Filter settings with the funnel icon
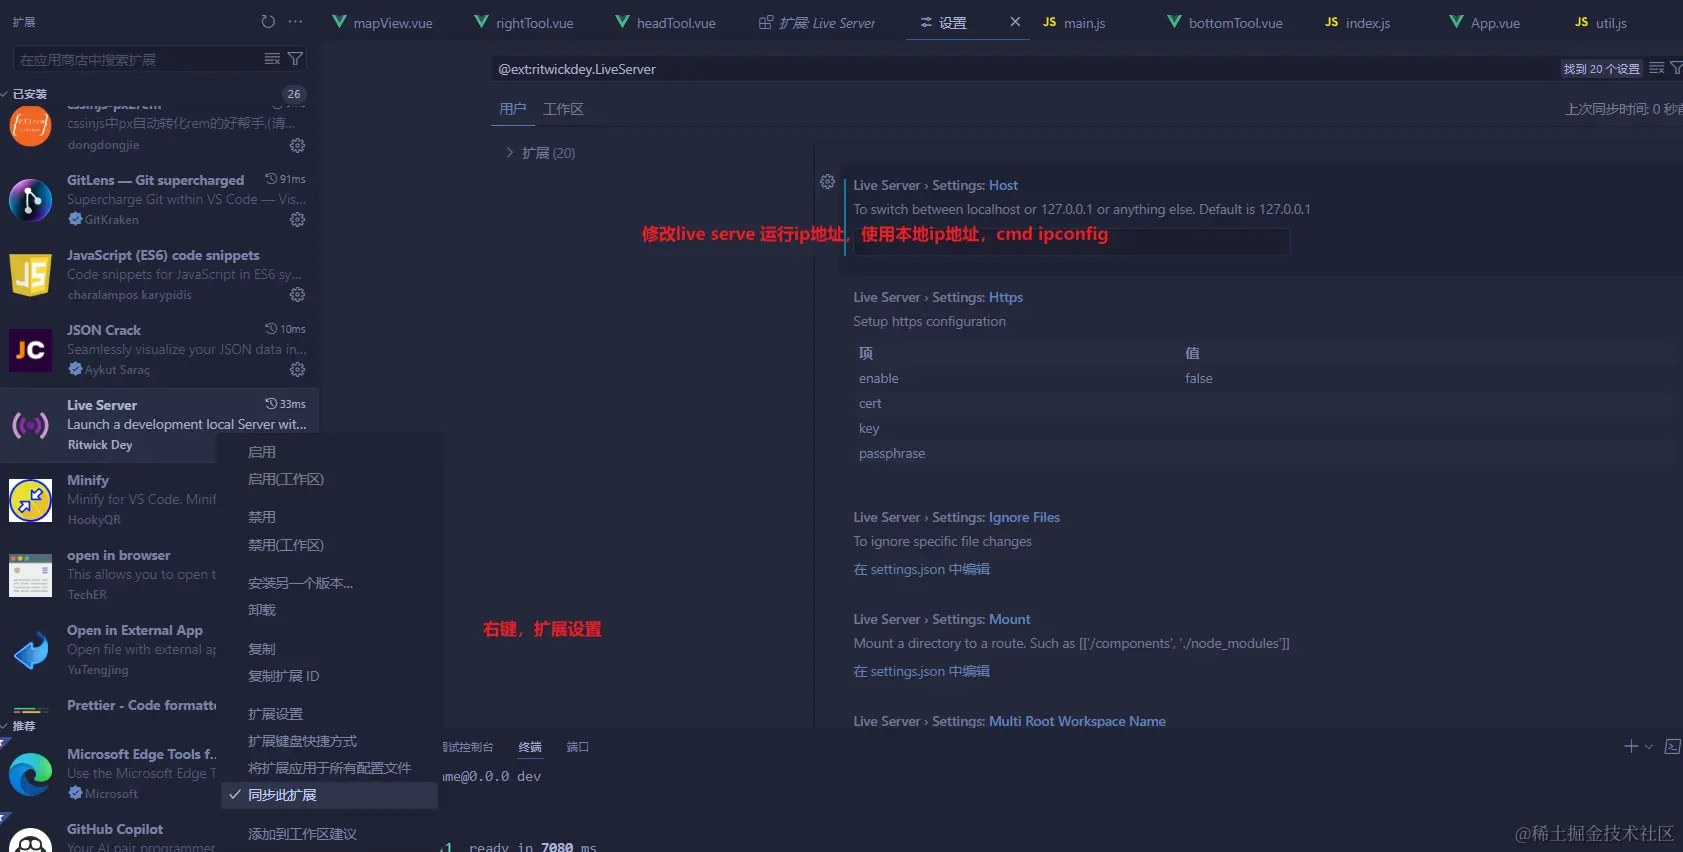The image size is (1683, 852). click(x=1676, y=68)
